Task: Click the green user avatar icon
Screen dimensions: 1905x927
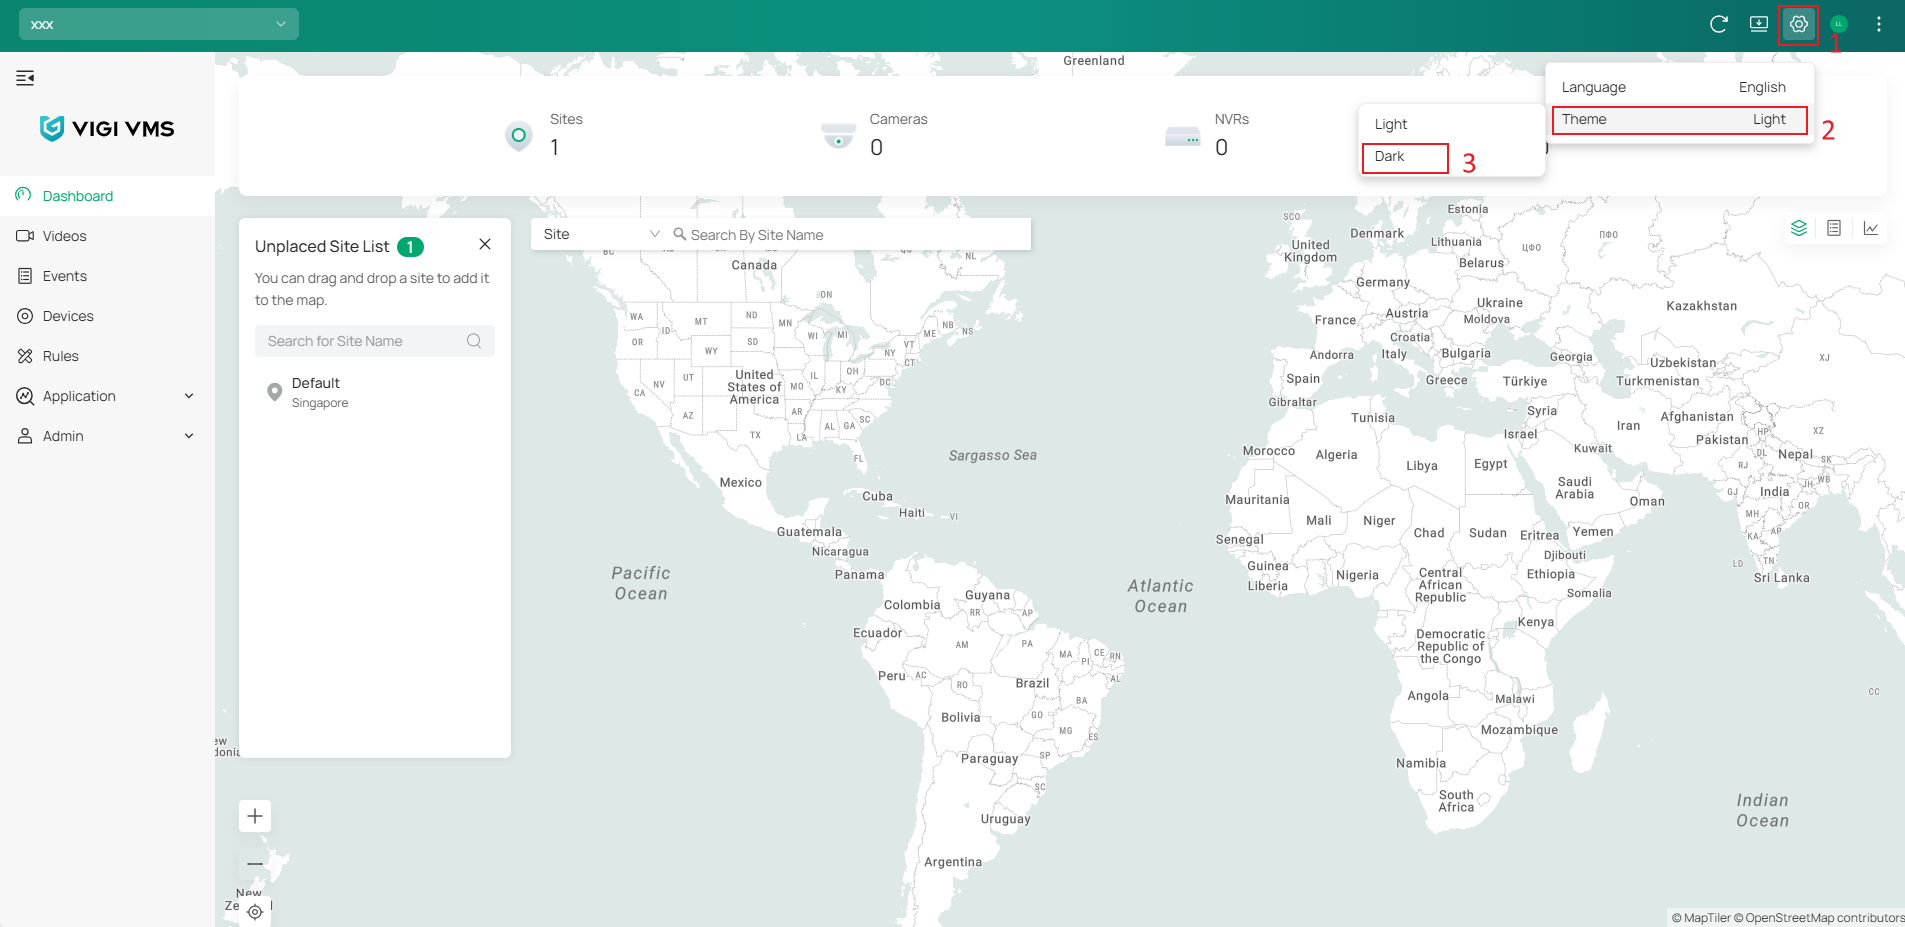Action: tap(1838, 24)
